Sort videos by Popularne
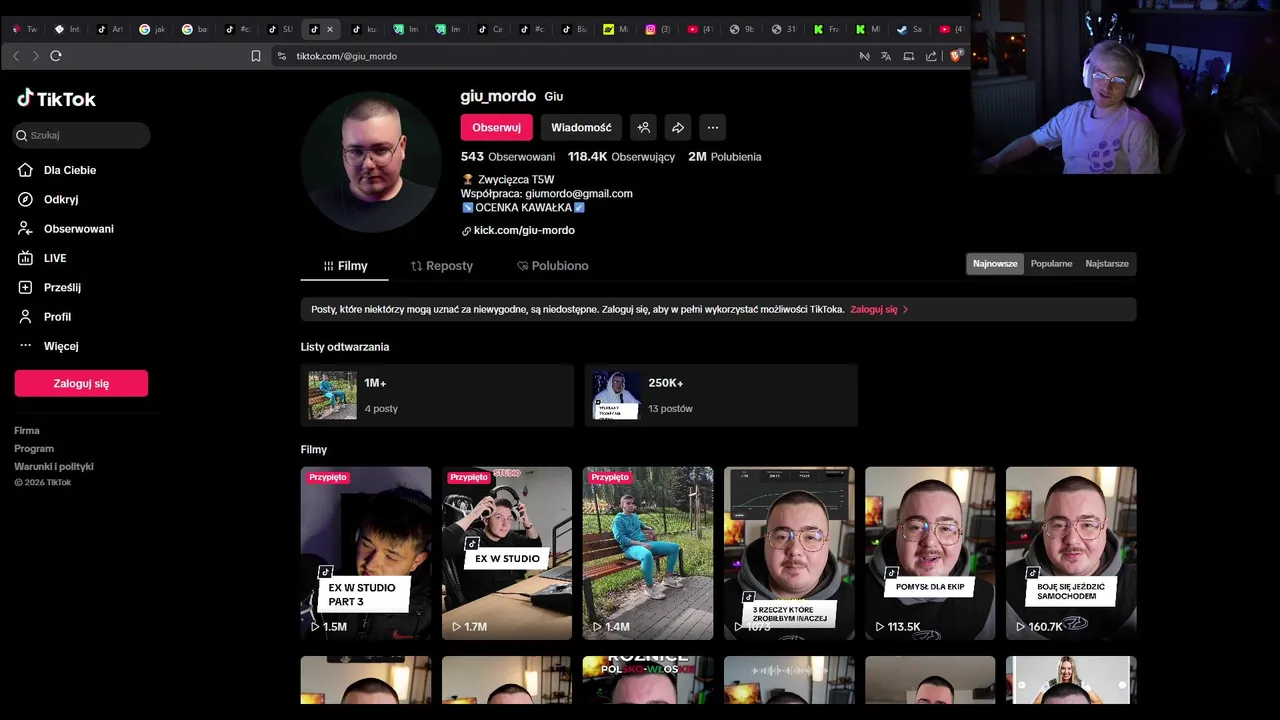Image resolution: width=1280 pixels, height=720 pixels. (1051, 264)
